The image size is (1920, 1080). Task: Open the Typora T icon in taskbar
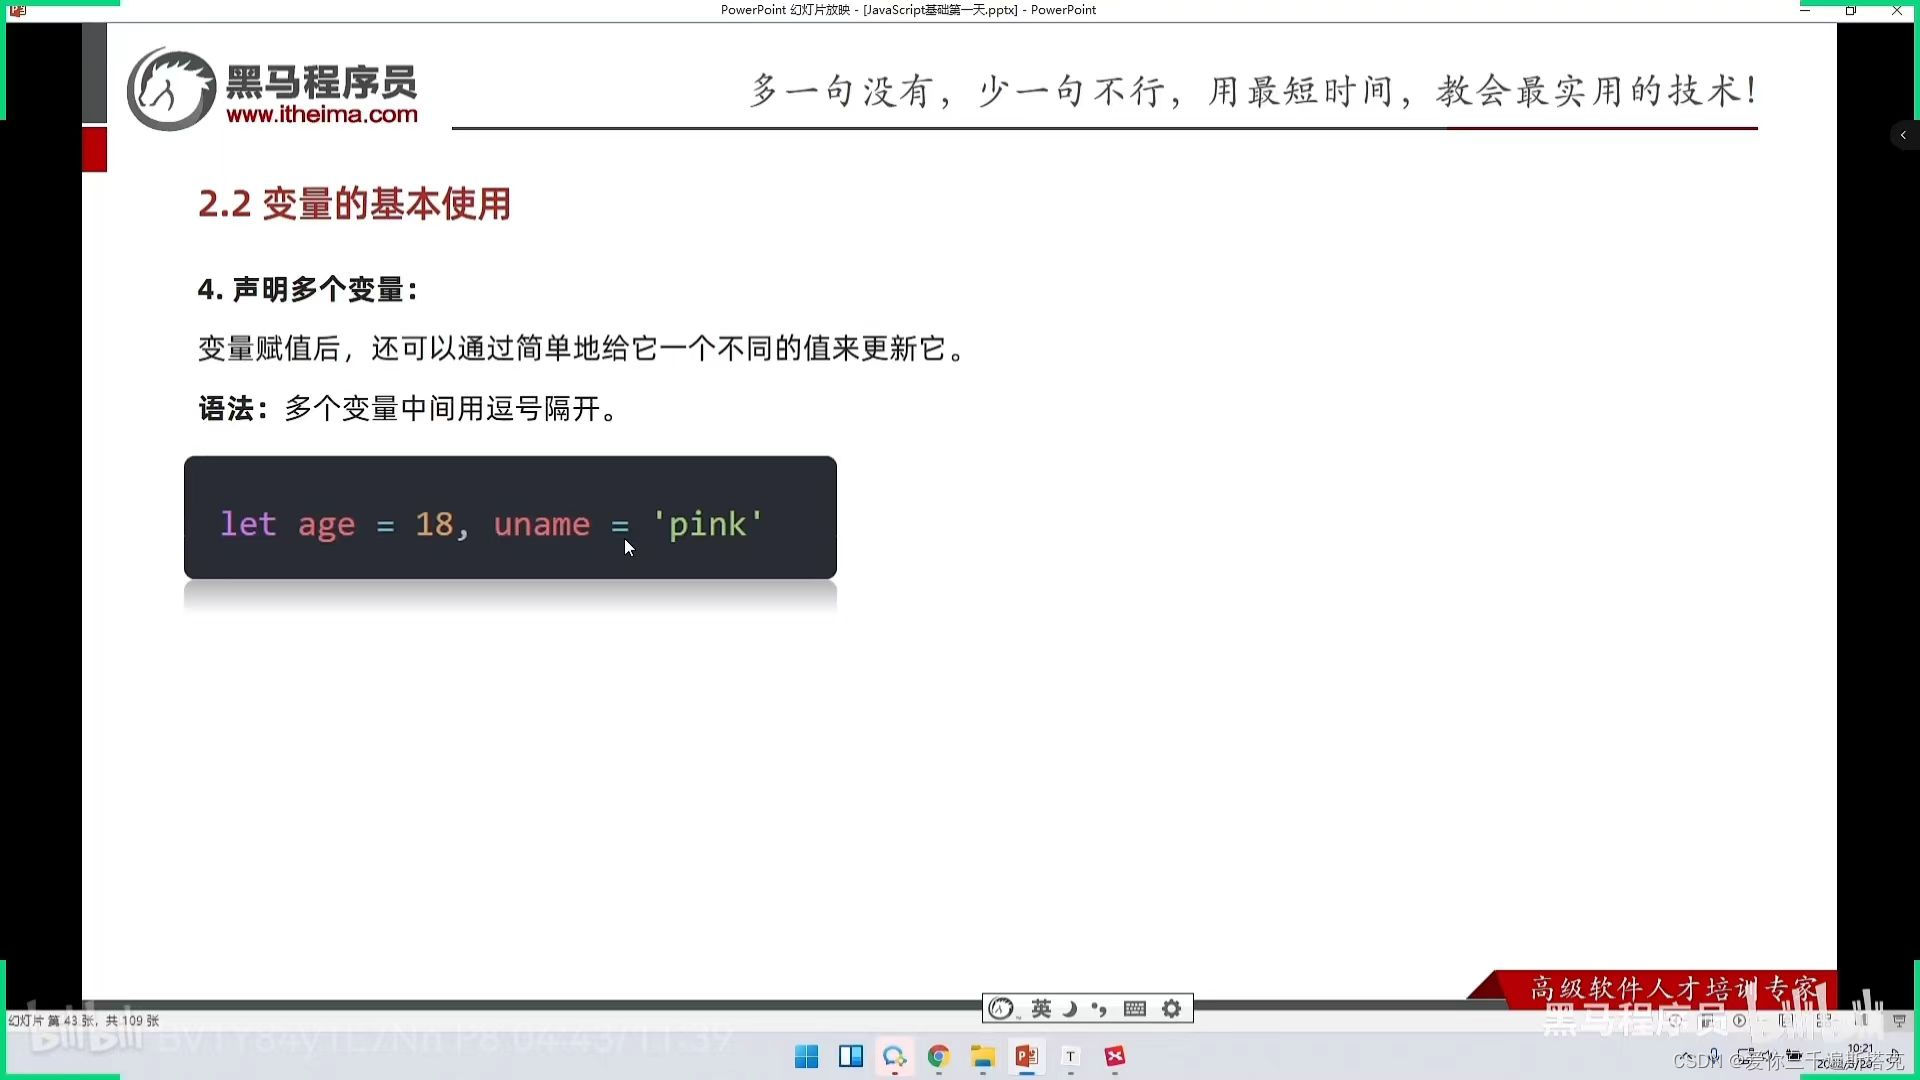click(1070, 1057)
